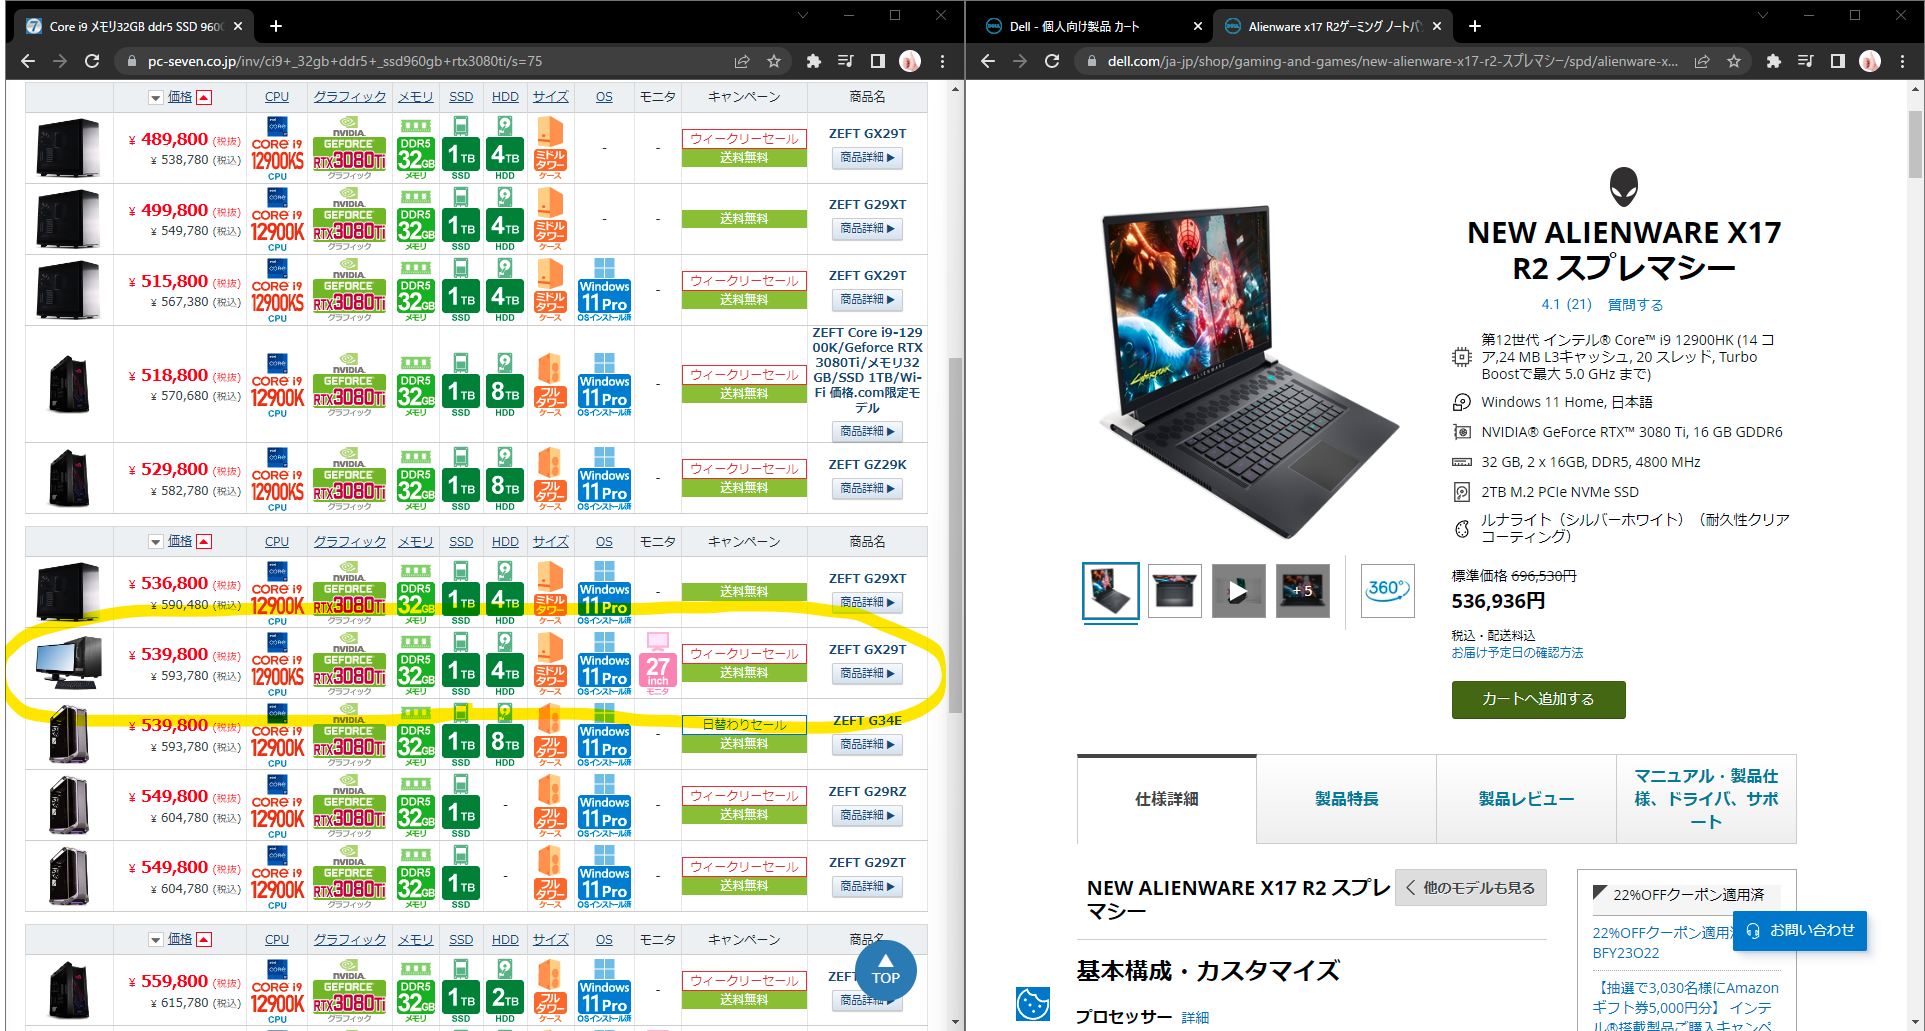The image size is (1925, 1031).
Task: Click 質問する link near rating
Action: click(x=1635, y=305)
